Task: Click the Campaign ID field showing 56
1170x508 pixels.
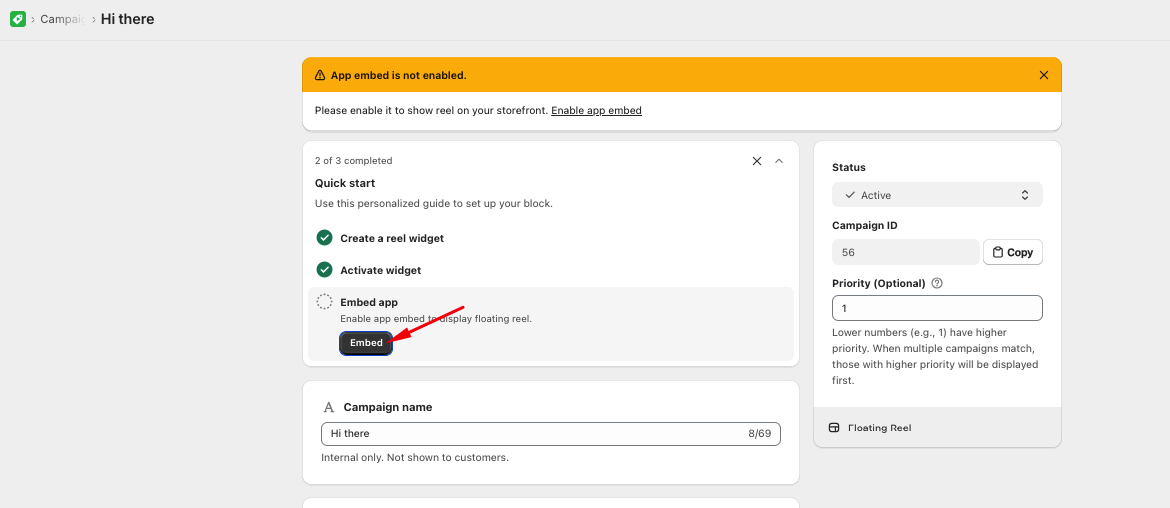Action: pos(906,252)
